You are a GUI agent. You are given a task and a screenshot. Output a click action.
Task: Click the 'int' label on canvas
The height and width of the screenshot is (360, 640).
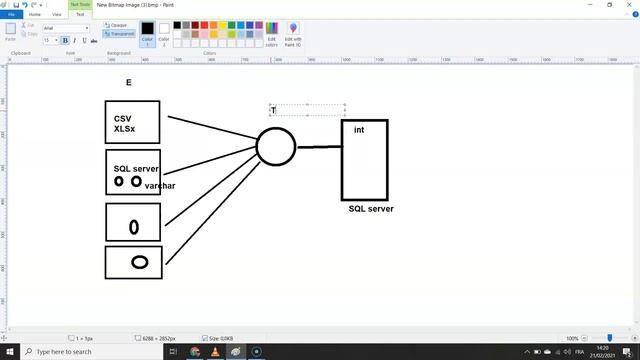[359, 130]
